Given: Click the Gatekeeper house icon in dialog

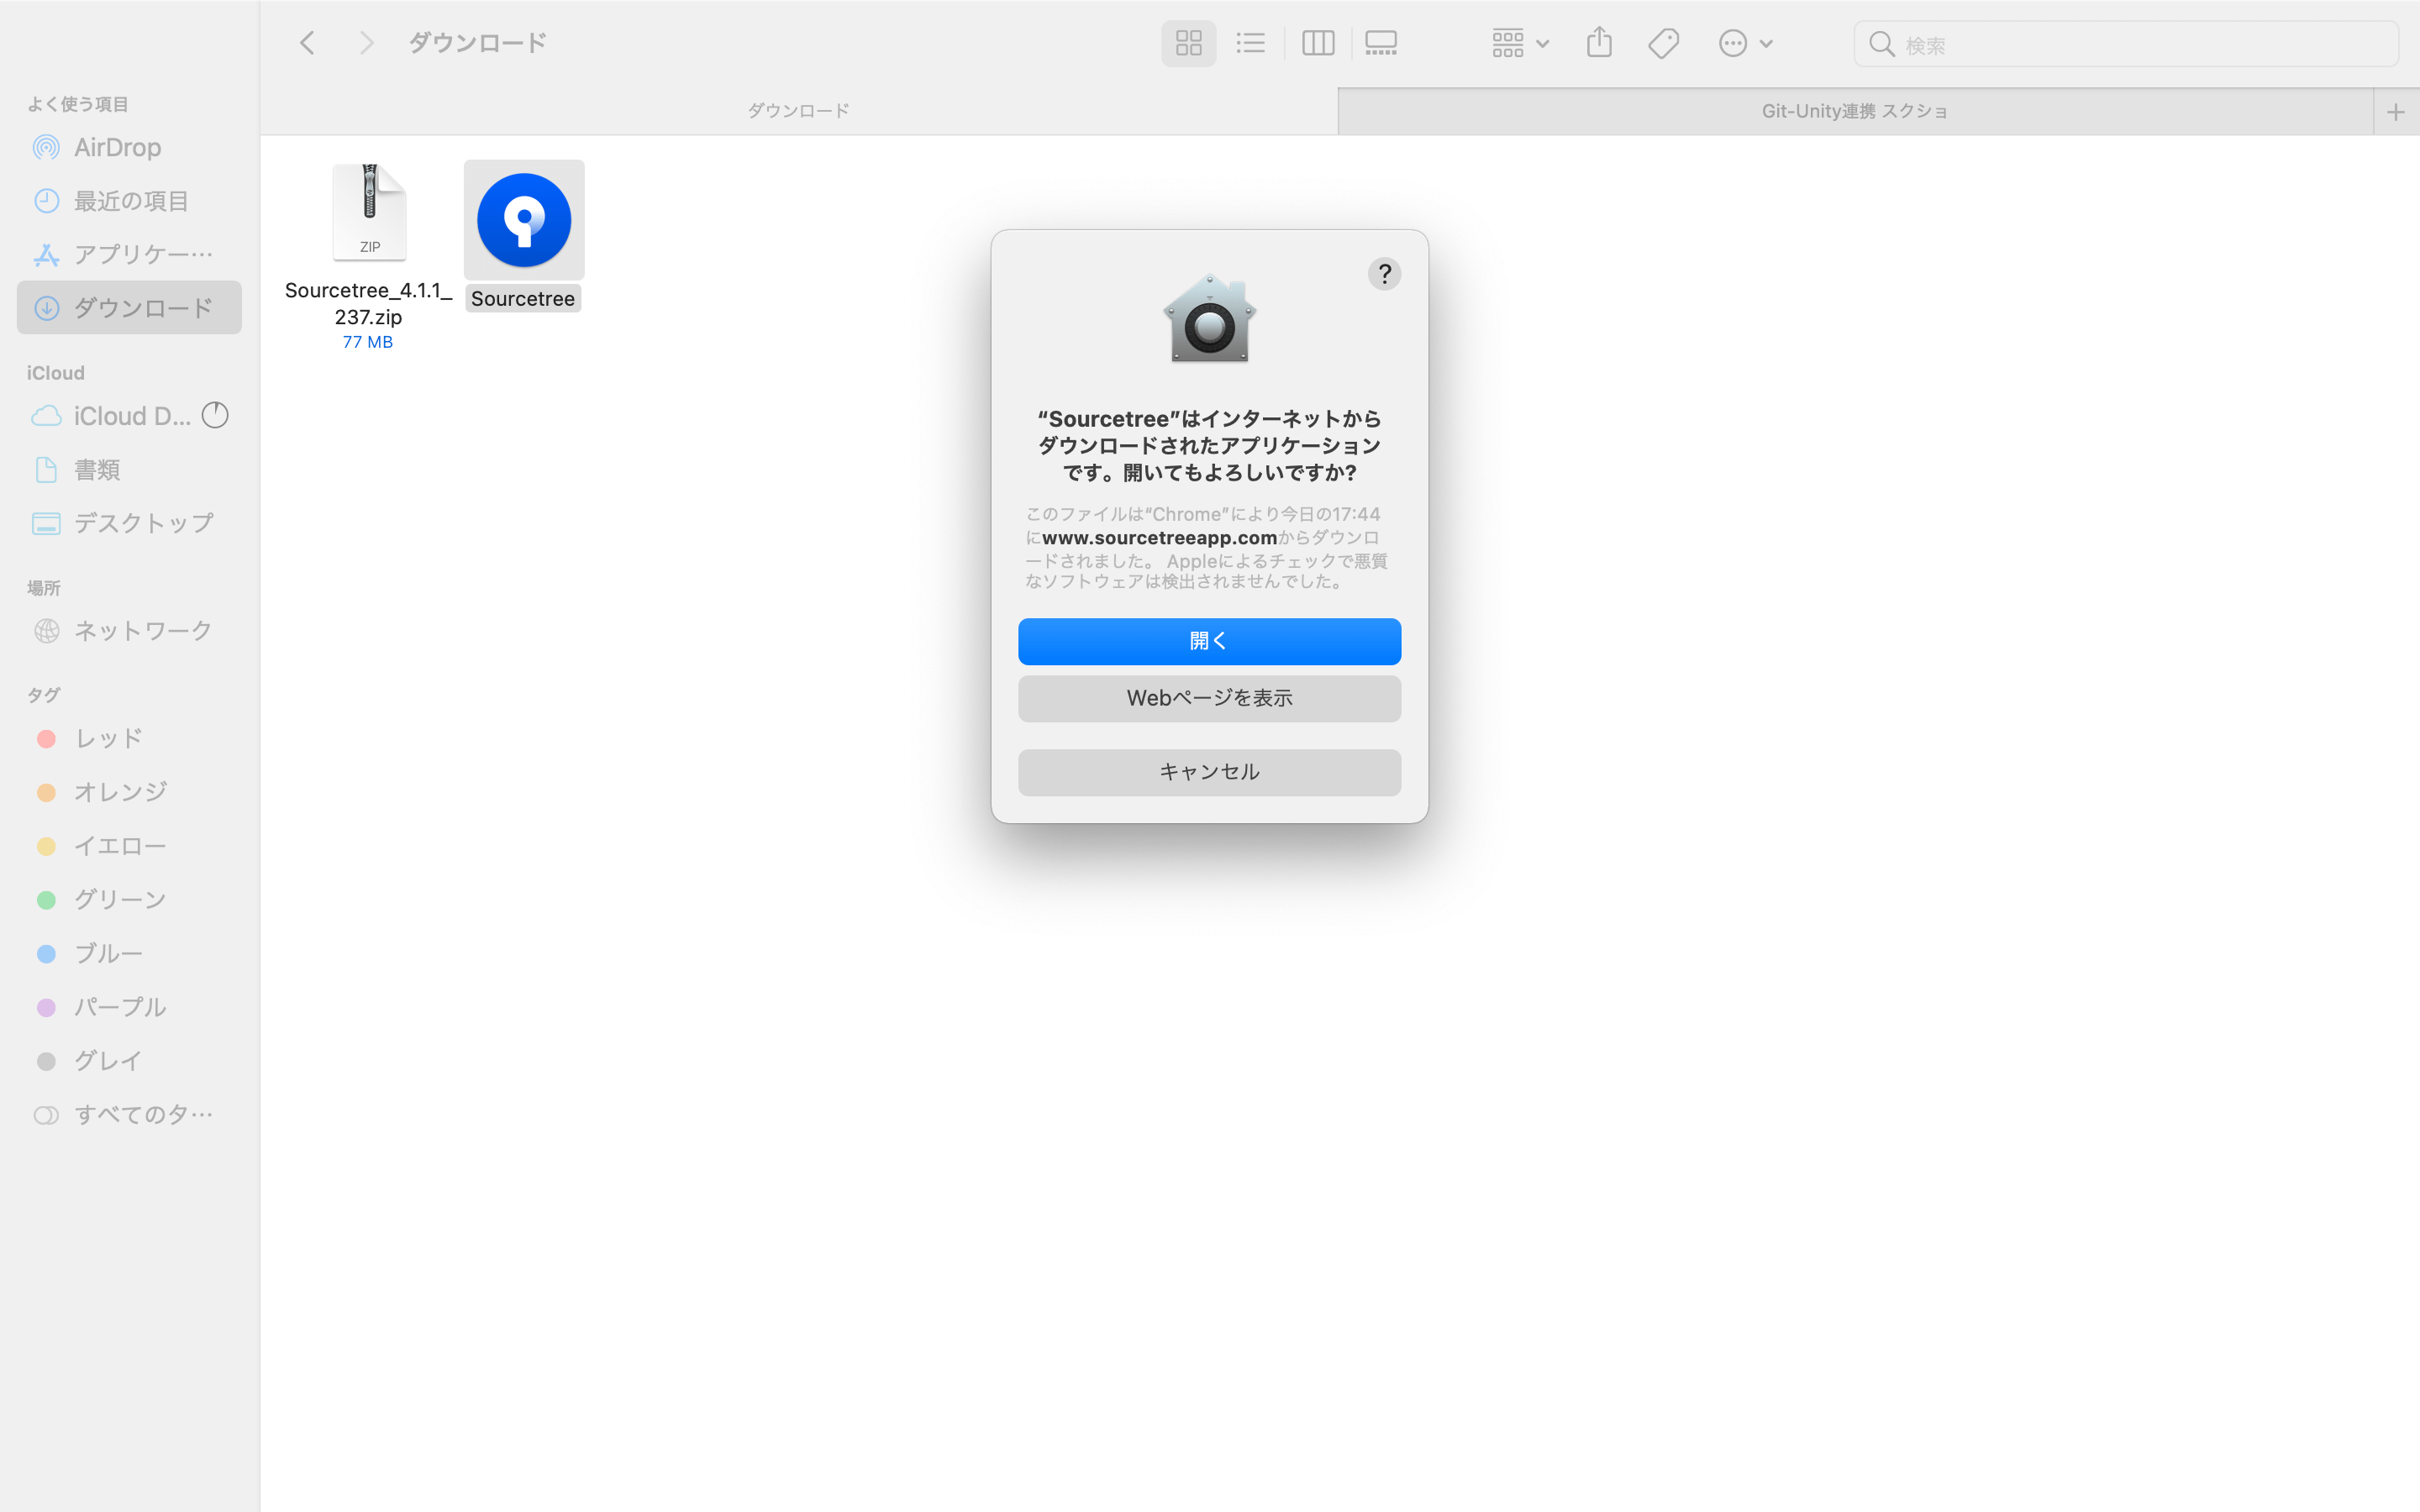Looking at the screenshot, I should tap(1209, 318).
